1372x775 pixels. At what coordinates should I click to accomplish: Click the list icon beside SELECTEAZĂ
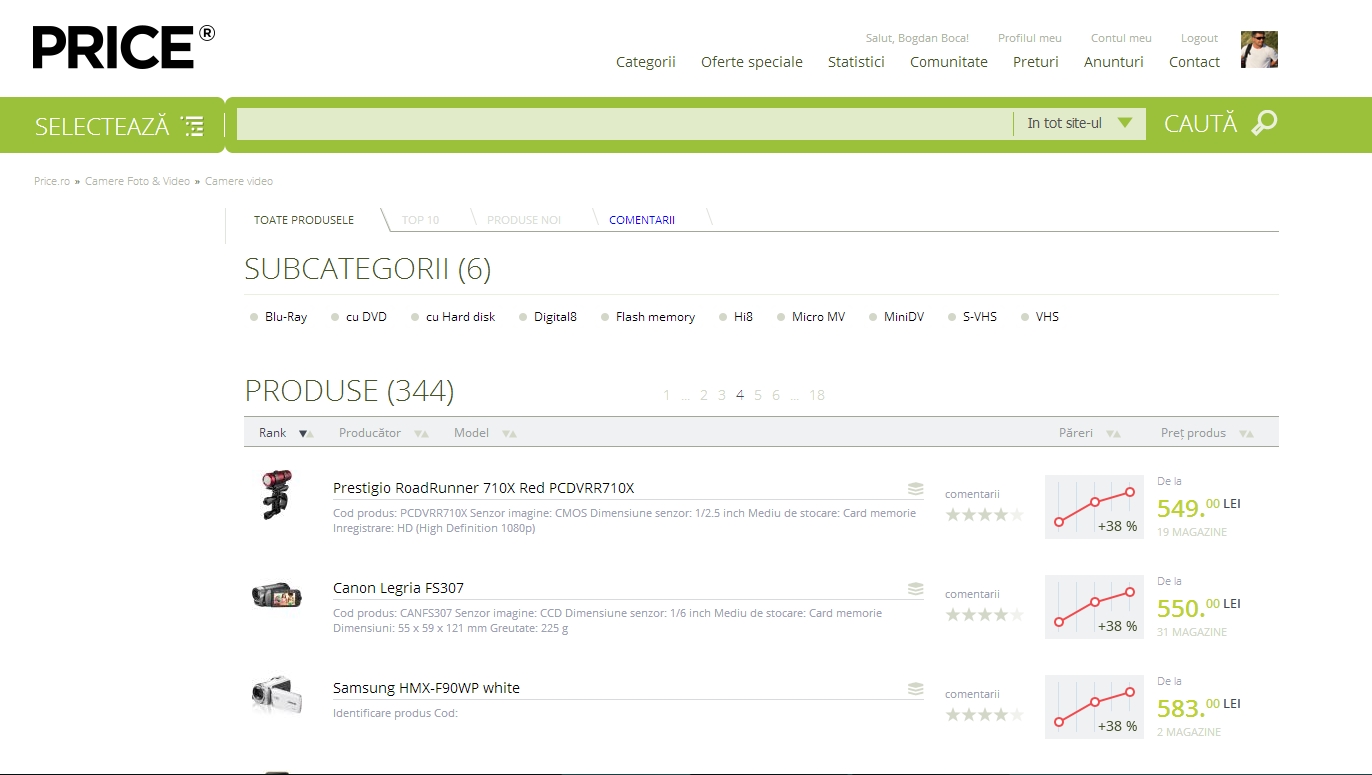pyautogui.click(x=192, y=126)
